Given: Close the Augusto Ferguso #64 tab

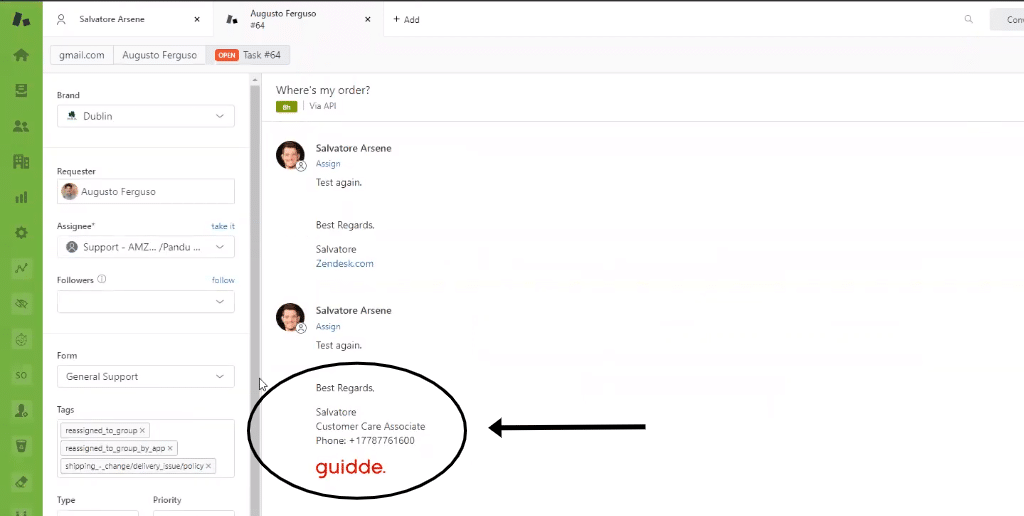Looking at the screenshot, I should coord(368,20).
